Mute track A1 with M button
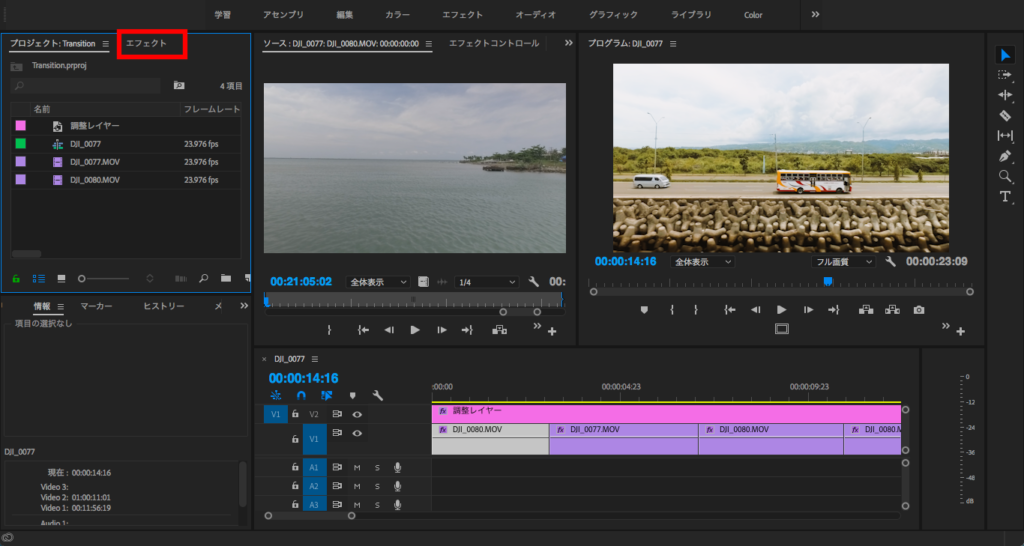Image resolution: width=1024 pixels, height=546 pixels. tap(357, 468)
